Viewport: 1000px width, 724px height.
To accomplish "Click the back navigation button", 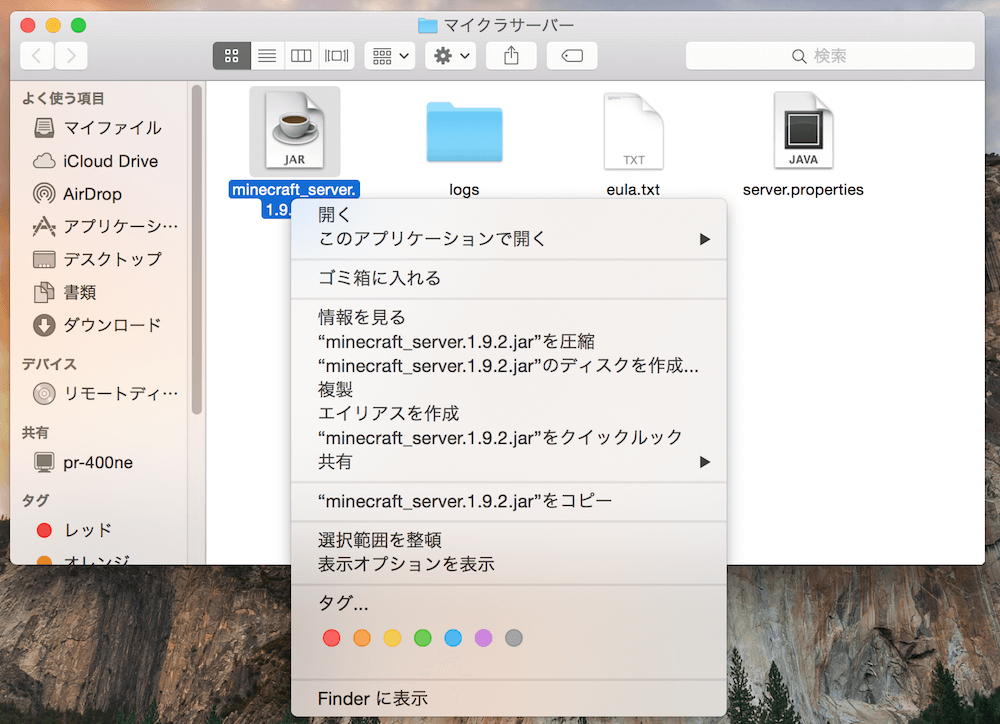I will [x=36, y=55].
